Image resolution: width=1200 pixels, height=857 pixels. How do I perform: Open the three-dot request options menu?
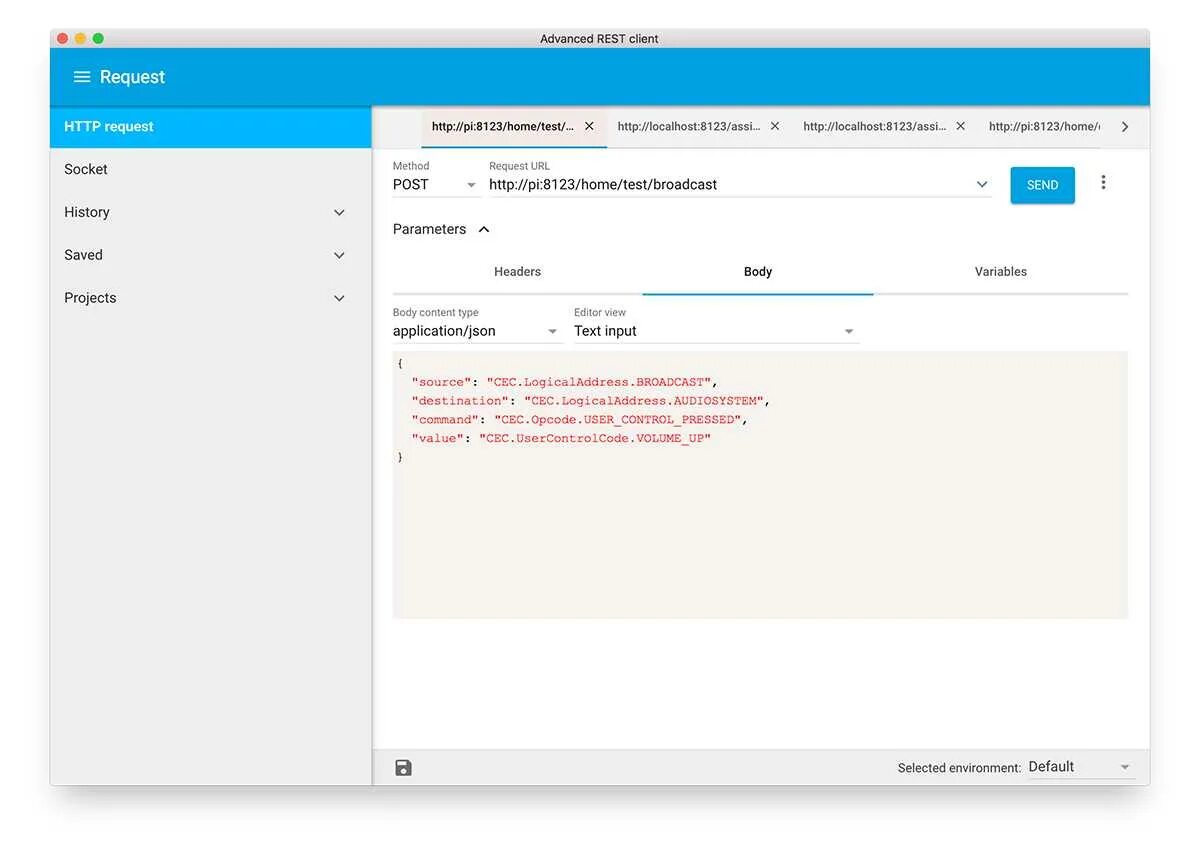1103,182
